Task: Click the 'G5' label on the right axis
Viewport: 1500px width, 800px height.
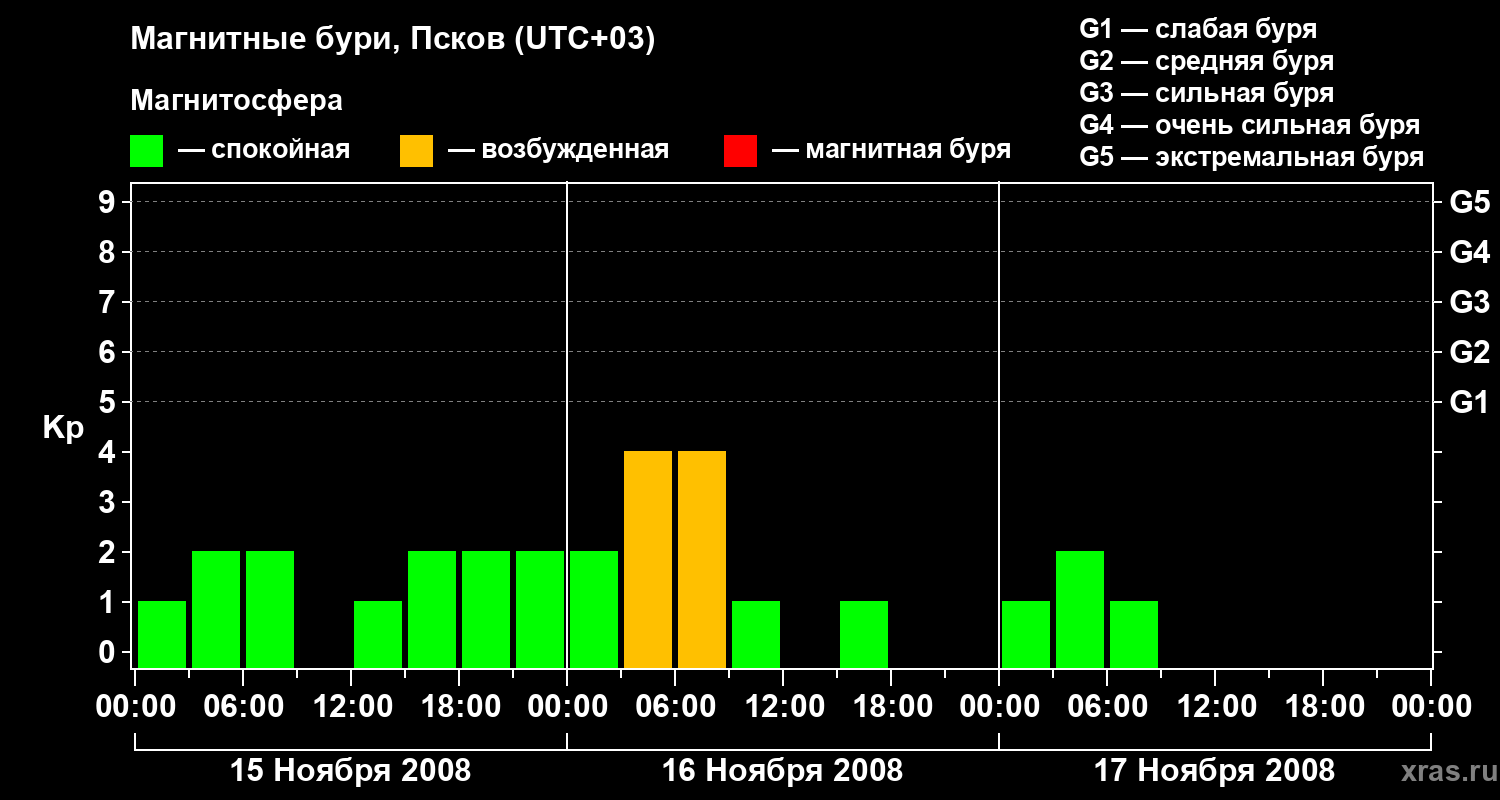Action: pyautogui.click(x=1469, y=202)
